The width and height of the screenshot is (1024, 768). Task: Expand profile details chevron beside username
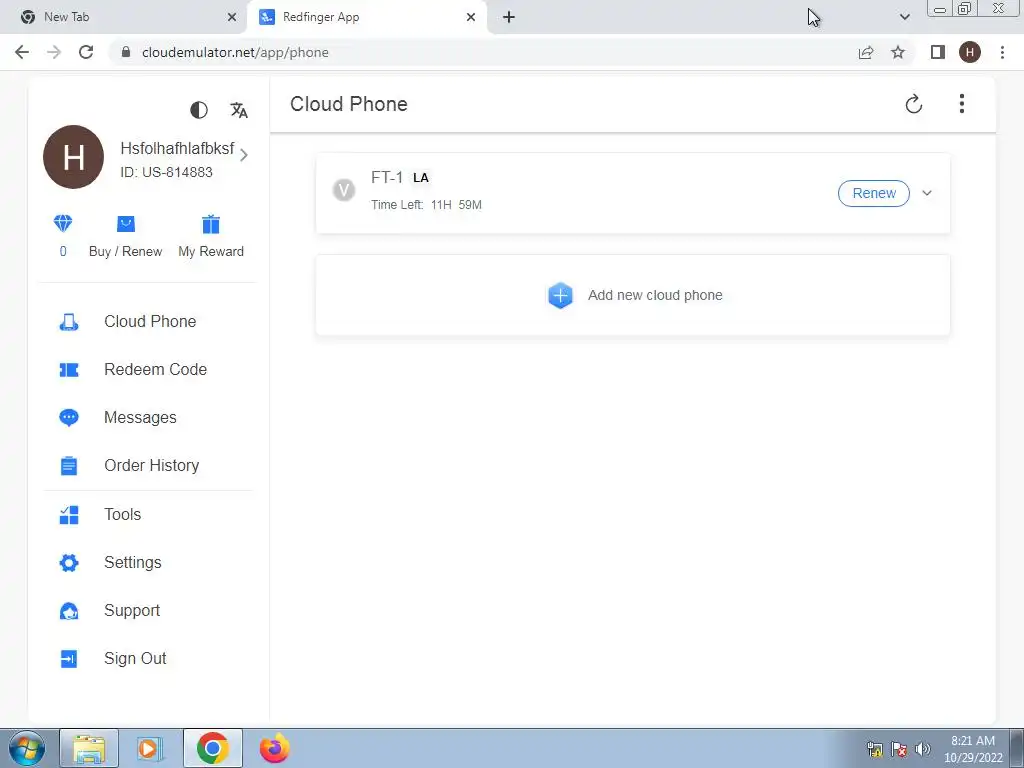[x=244, y=155]
